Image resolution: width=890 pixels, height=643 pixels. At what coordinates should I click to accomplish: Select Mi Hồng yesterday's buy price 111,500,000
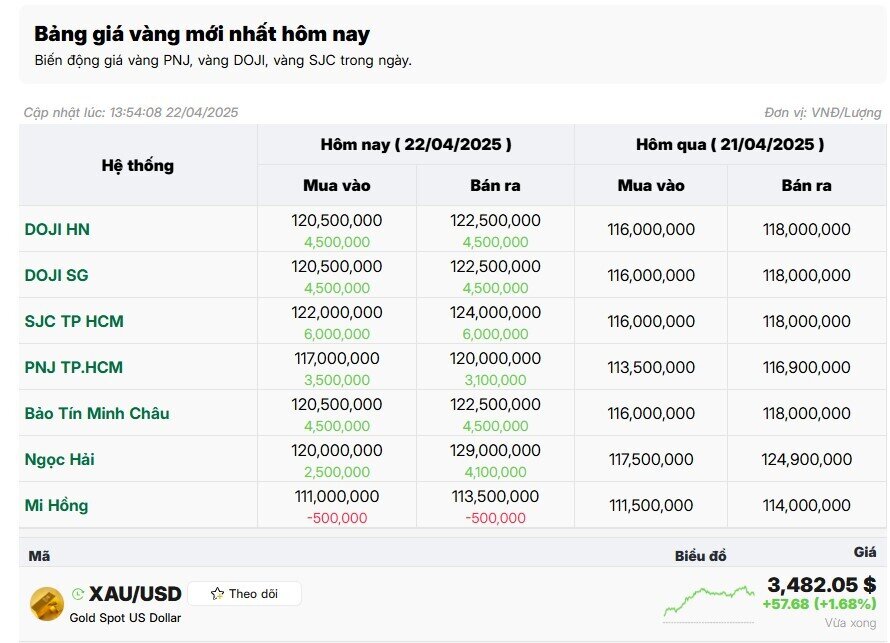click(x=651, y=505)
